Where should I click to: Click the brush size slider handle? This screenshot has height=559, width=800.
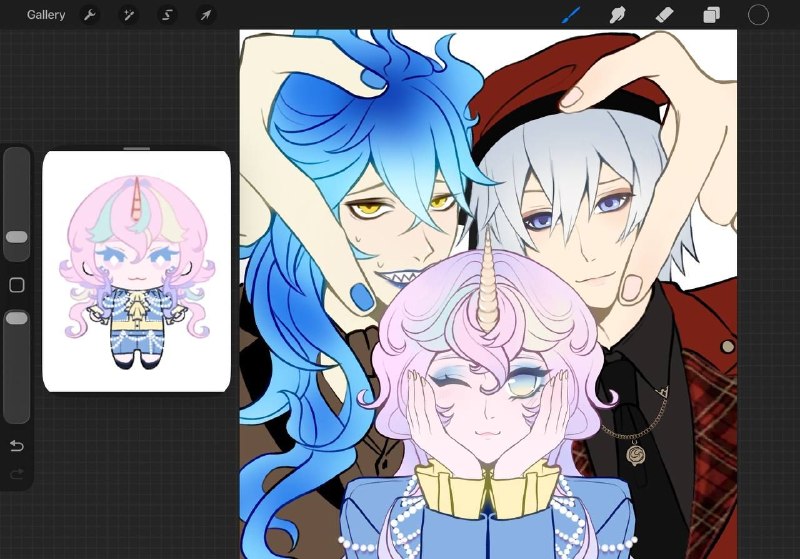click(17, 237)
